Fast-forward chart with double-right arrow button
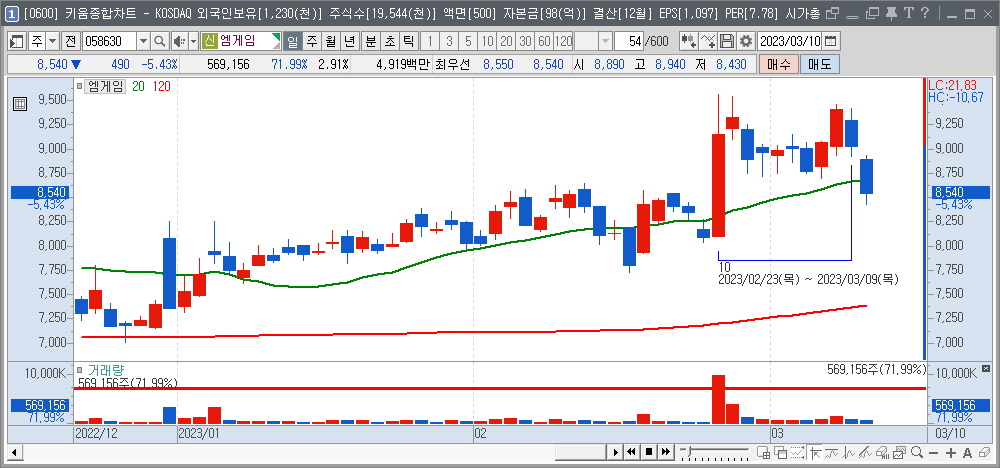 click(665, 453)
